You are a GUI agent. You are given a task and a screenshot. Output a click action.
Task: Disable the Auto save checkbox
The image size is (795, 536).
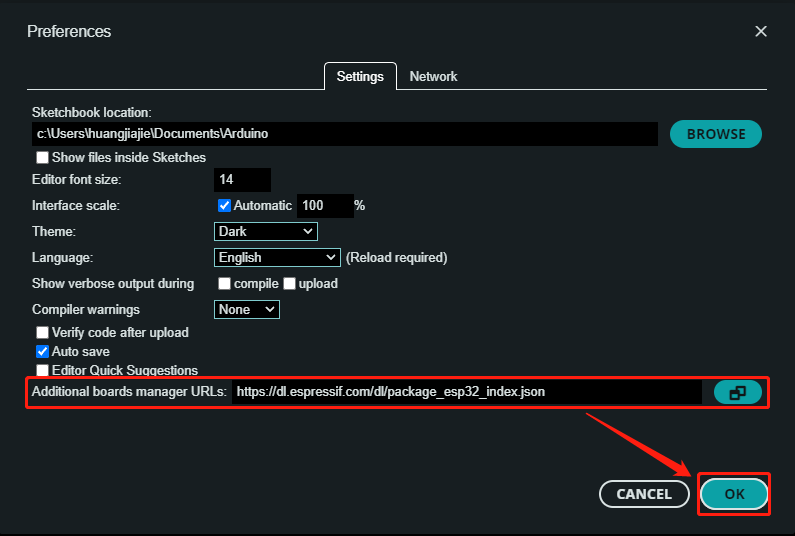click(x=43, y=352)
